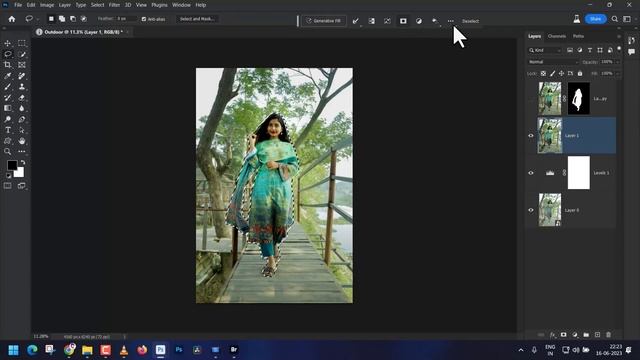Screen dimensions: 640x360
Task: Hide Layer 0 using its eye icon
Action: [x=531, y=210]
